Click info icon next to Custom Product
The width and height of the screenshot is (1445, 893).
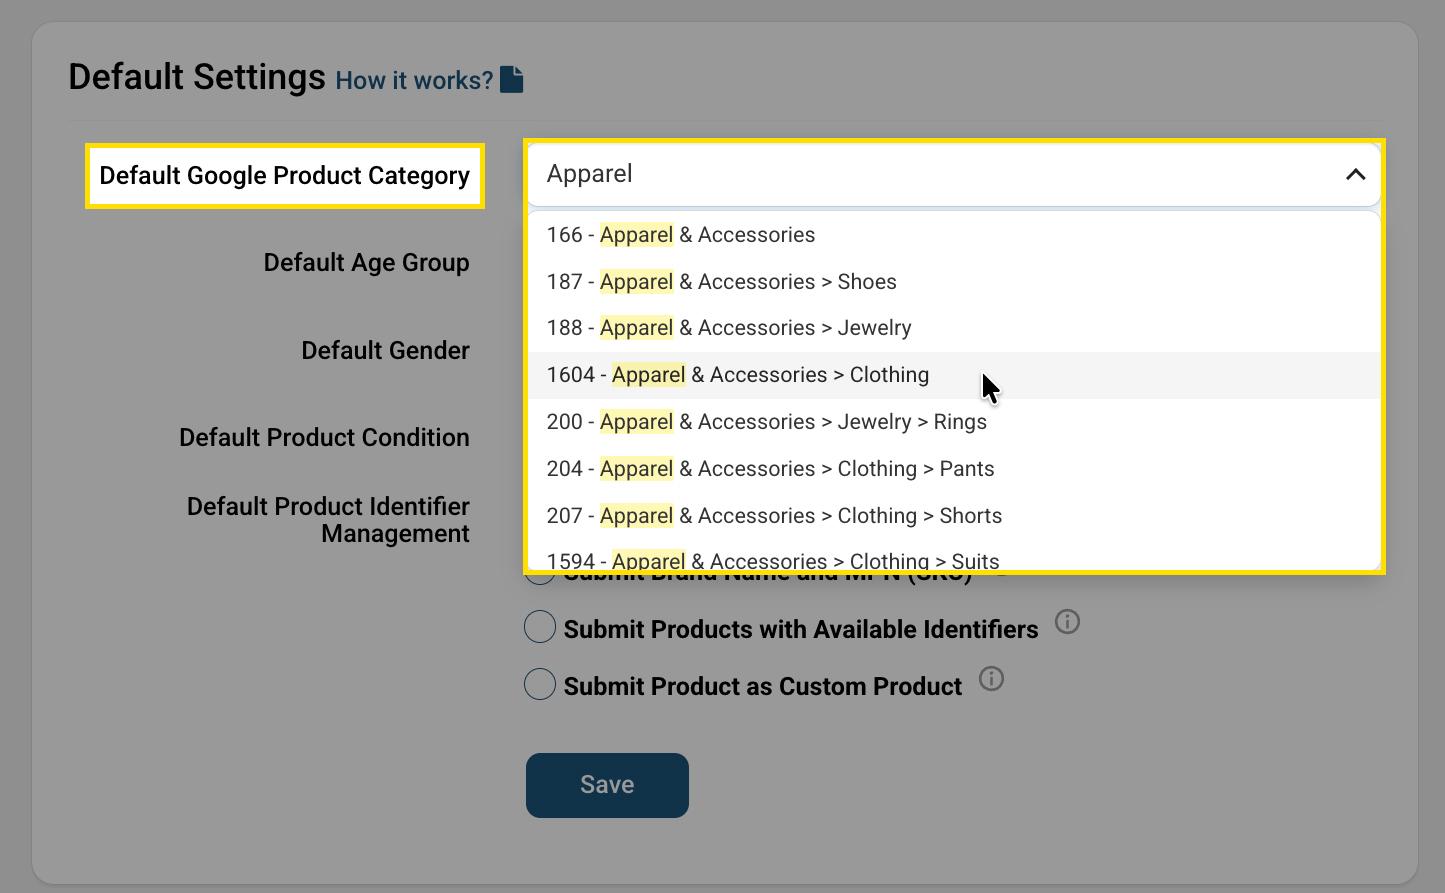[991, 679]
